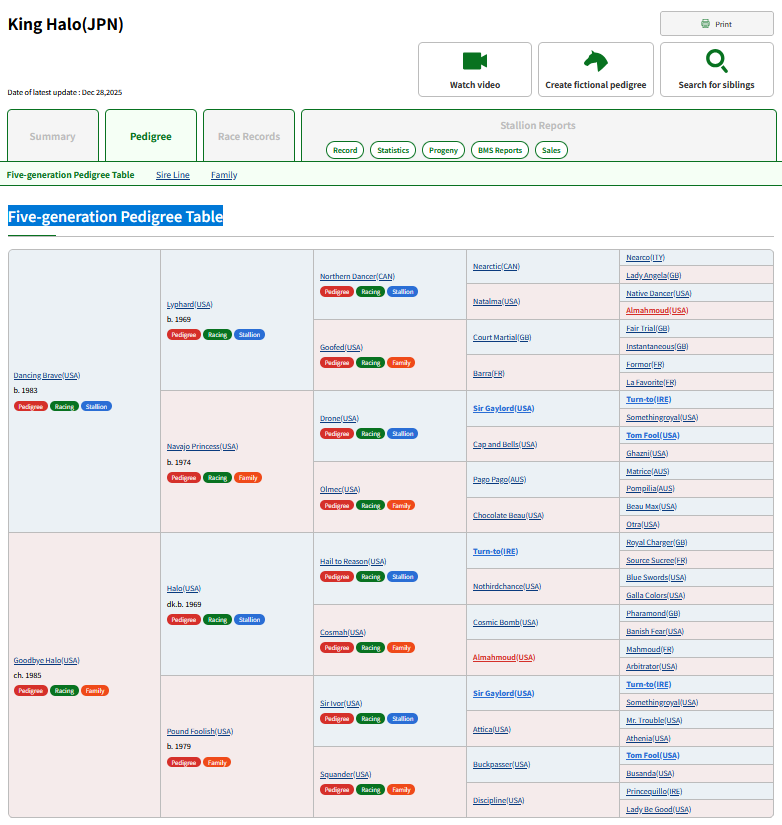Click the Print button
This screenshot has height=825, width=782.
coord(717,24)
